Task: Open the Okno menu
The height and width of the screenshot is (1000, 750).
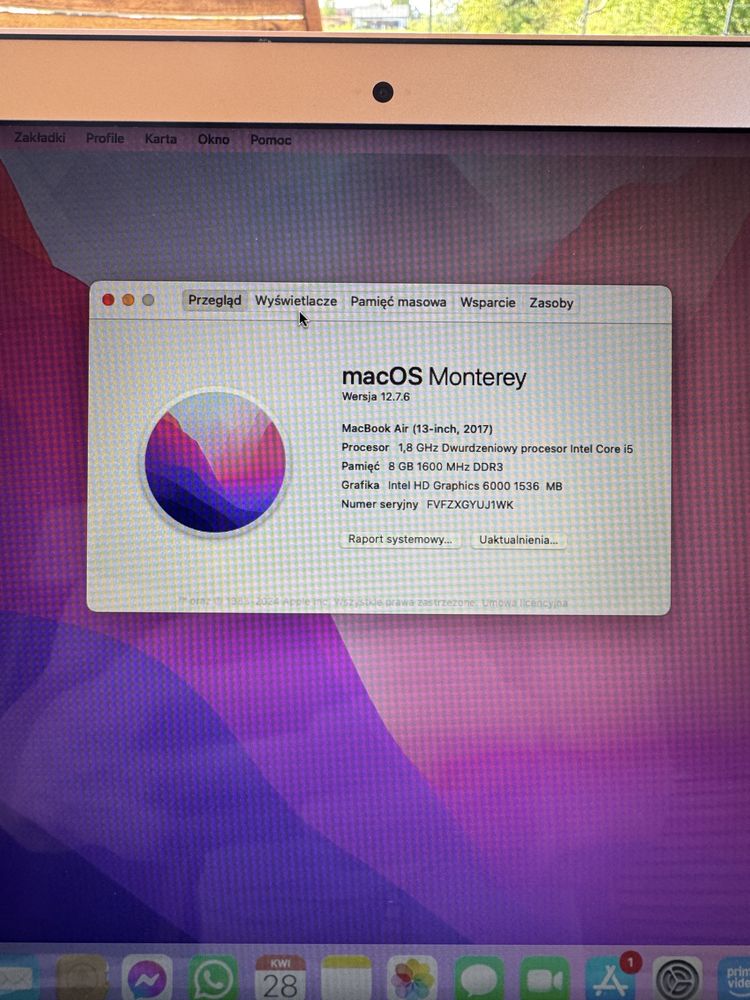Action: click(213, 139)
